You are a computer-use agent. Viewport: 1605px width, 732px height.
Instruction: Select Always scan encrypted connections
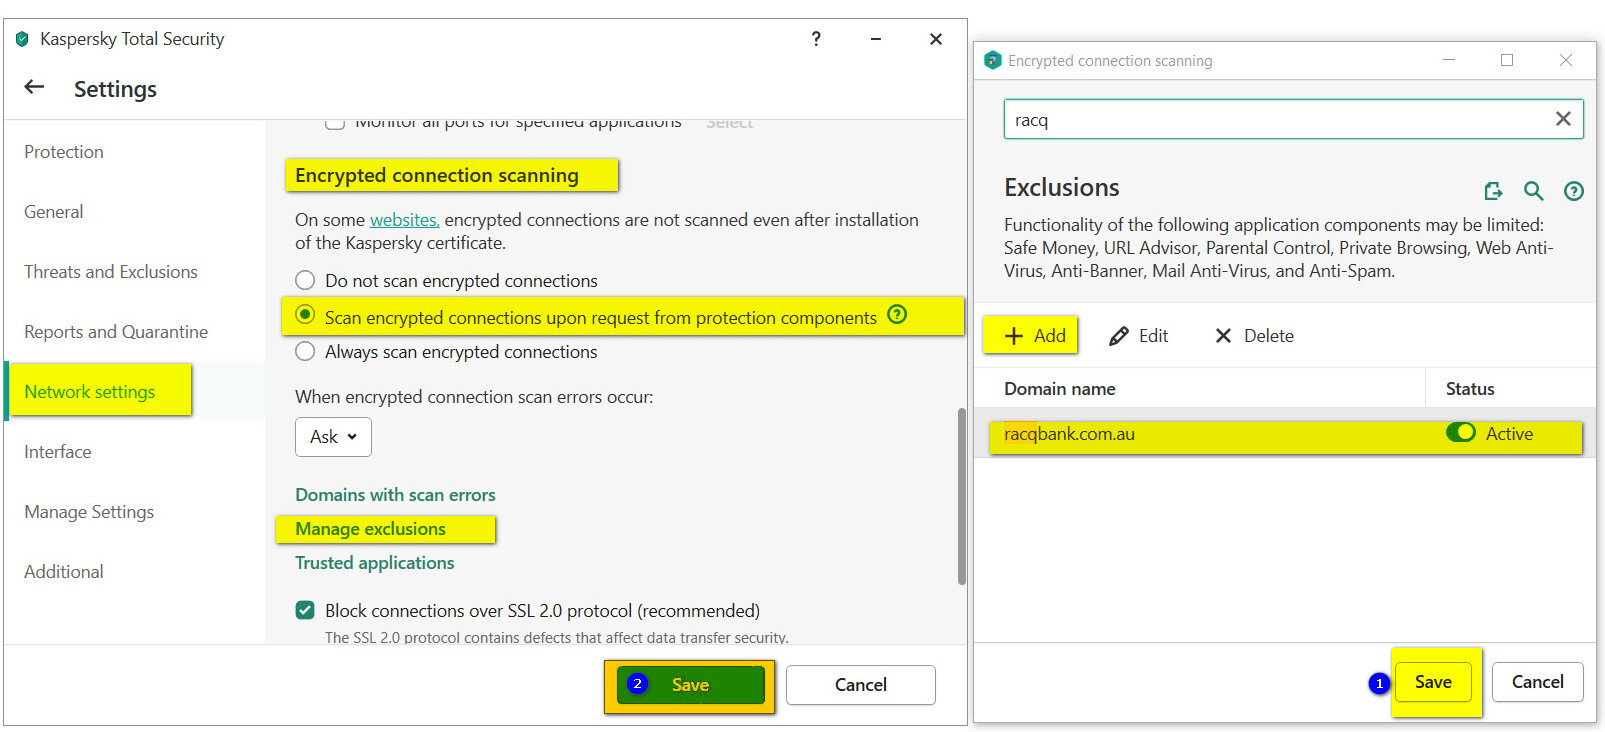pyautogui.click(x=305, y=351)
